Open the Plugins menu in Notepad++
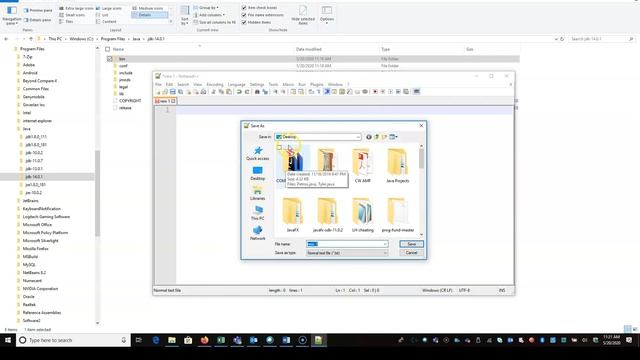The image size is (640, 360). click(316, 84)
